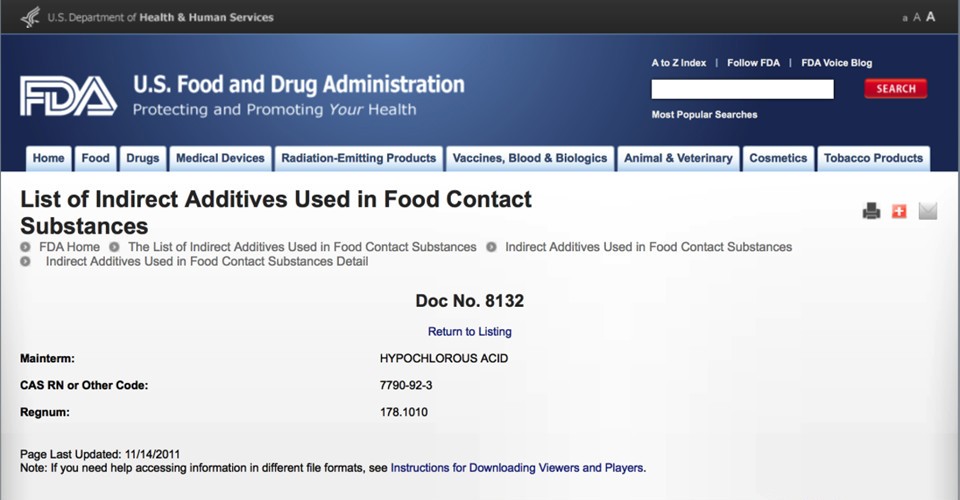
Task: Open the Drugs tab
Action: tap(143, 158)
